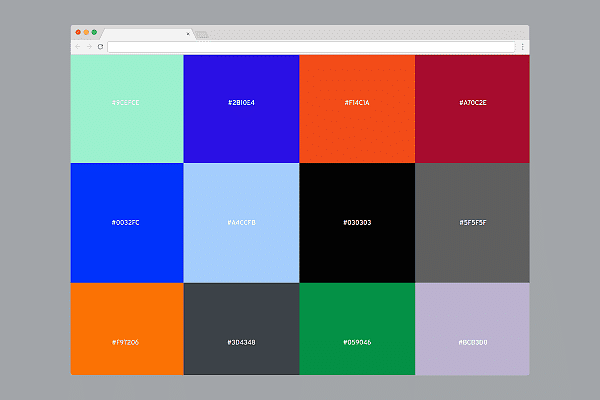600x400 pixels.
Task: Select the dark slate #3D4348 swatch
Action: 241,329
